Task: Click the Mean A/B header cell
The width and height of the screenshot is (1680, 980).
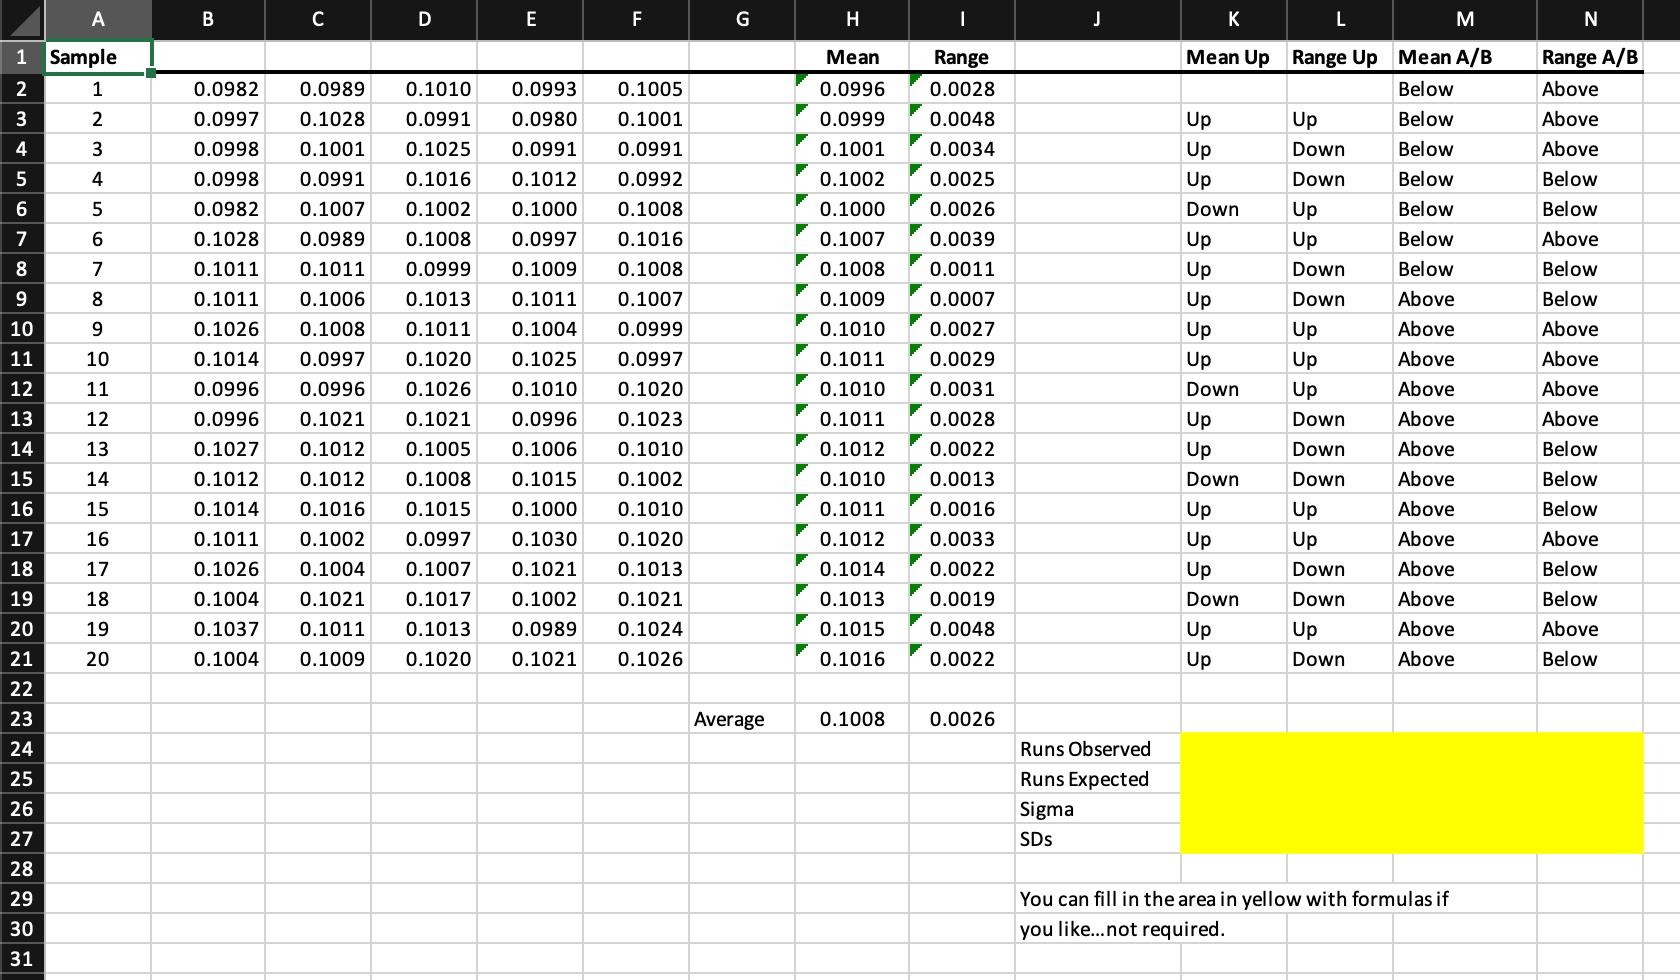Action: pyautogui.click(x=1465, y=57)
